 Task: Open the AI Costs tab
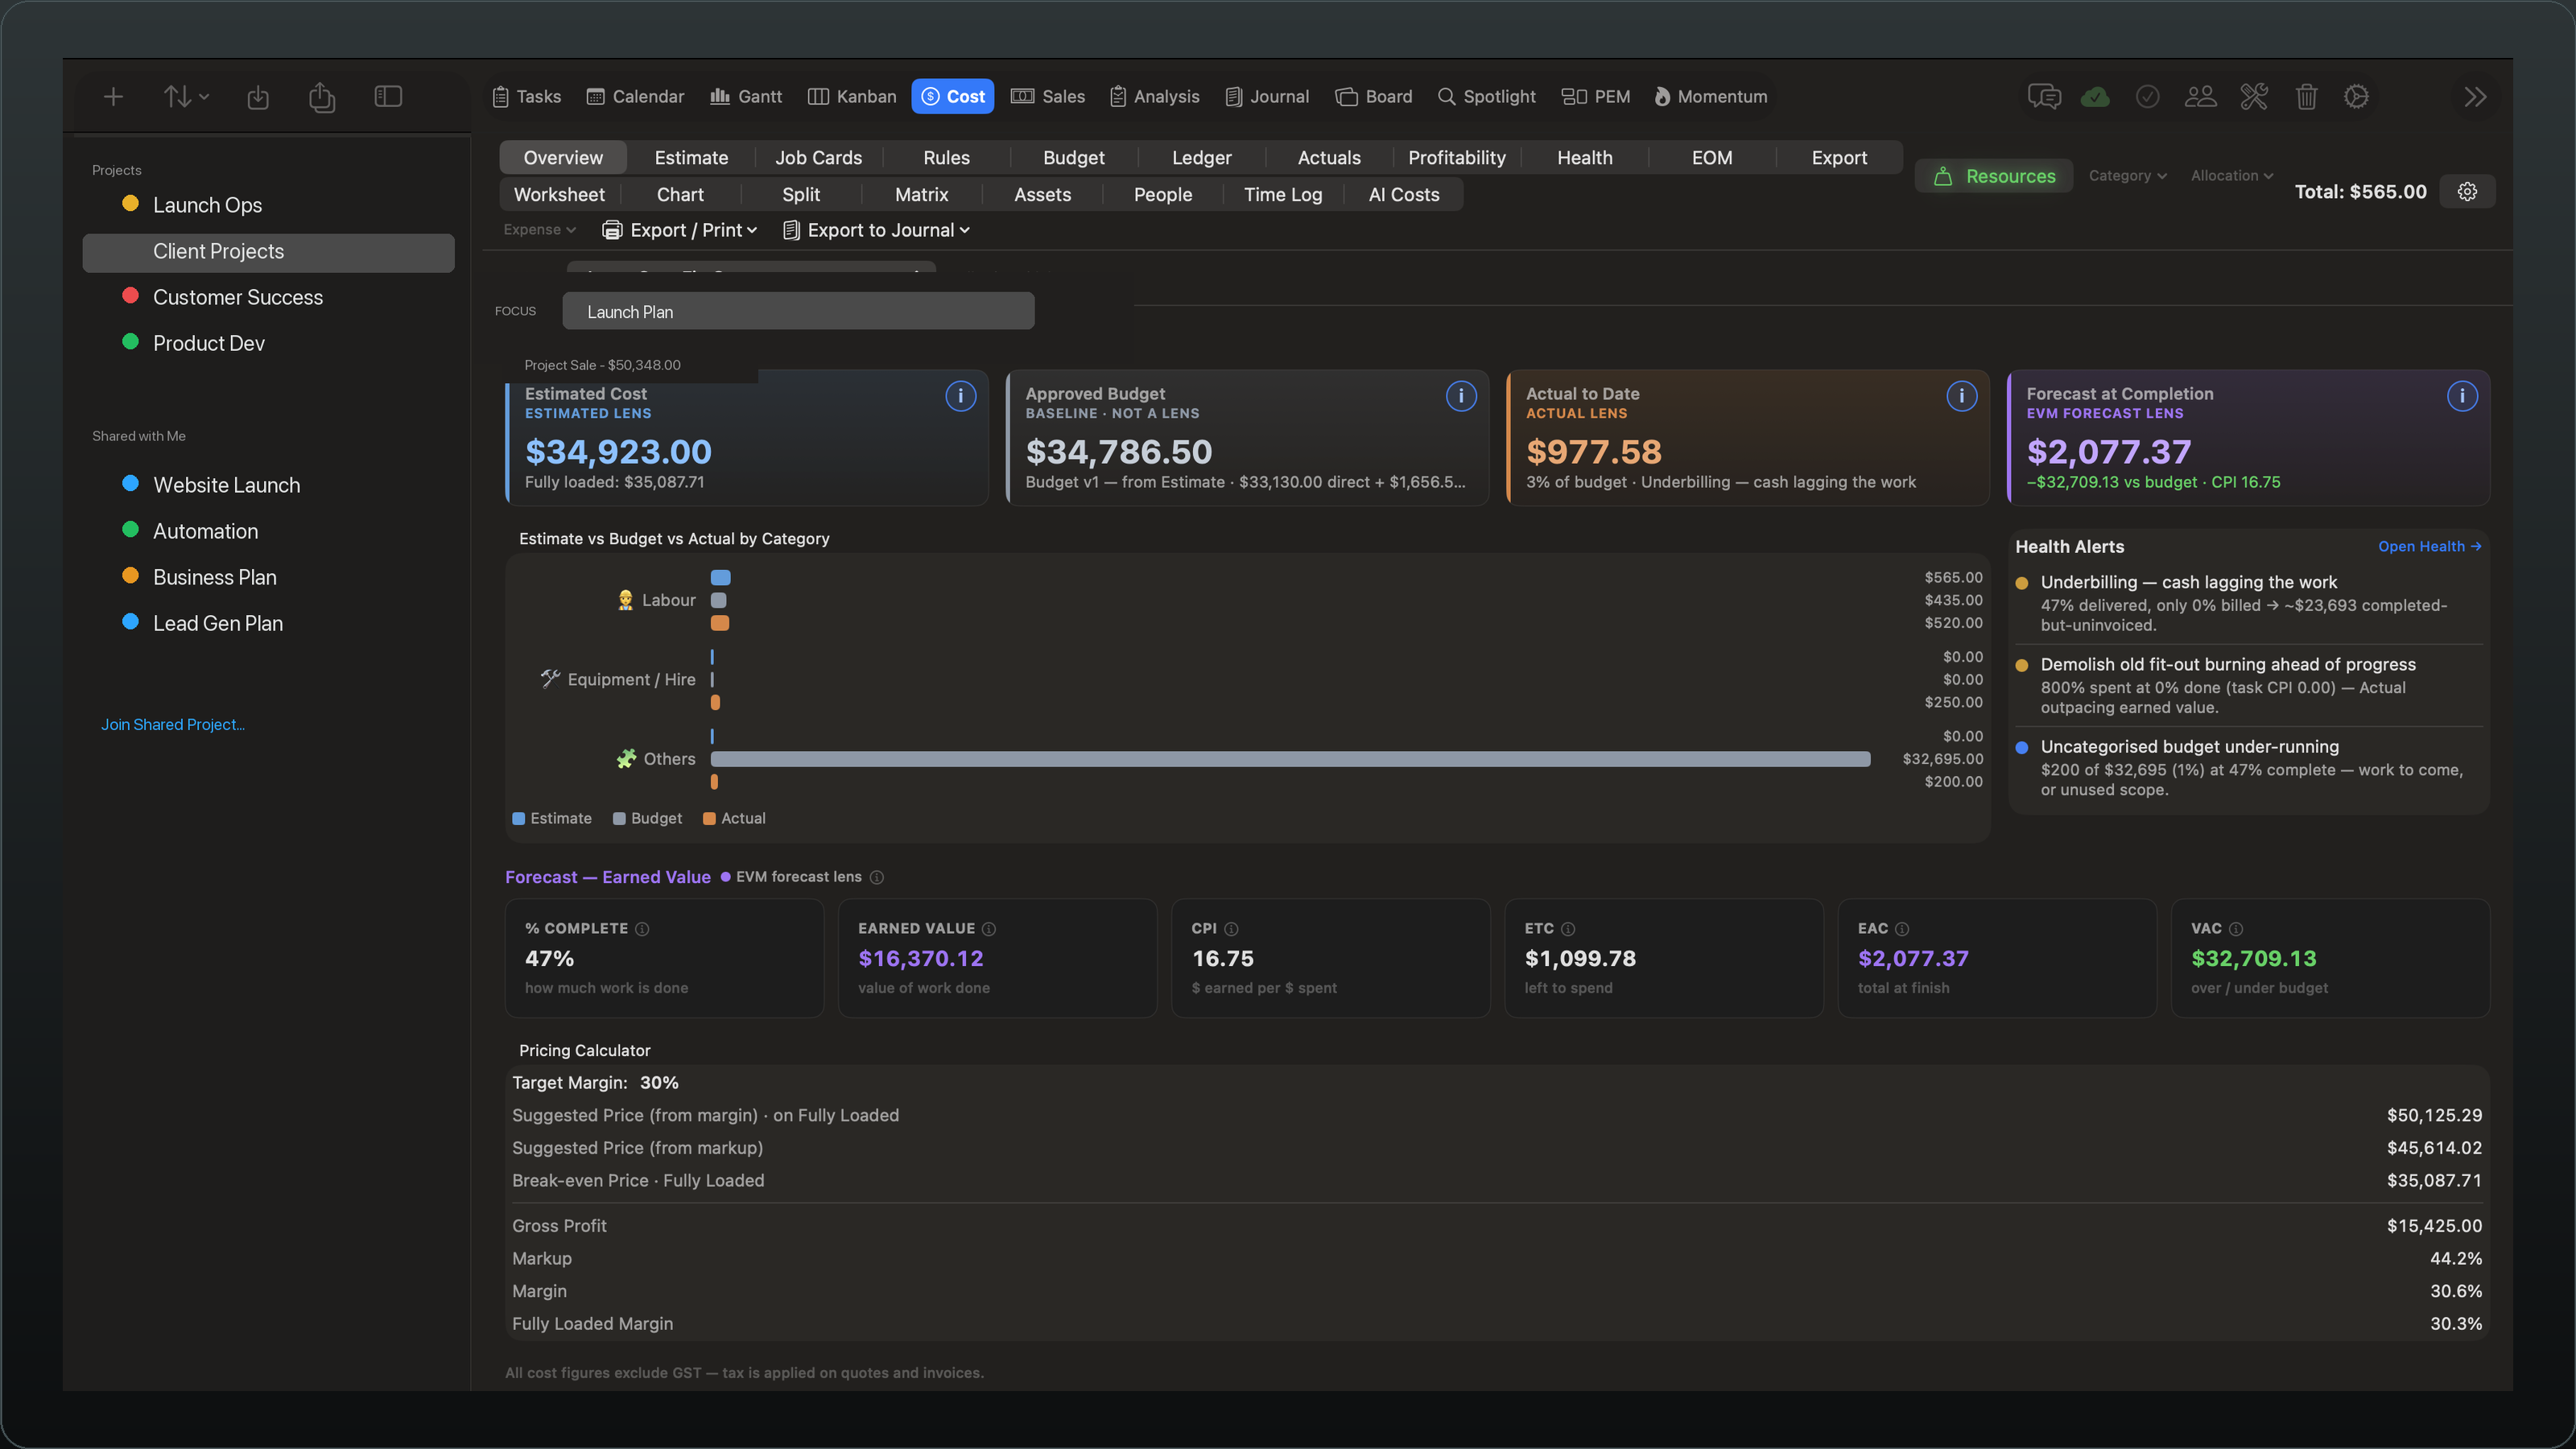1404,195
